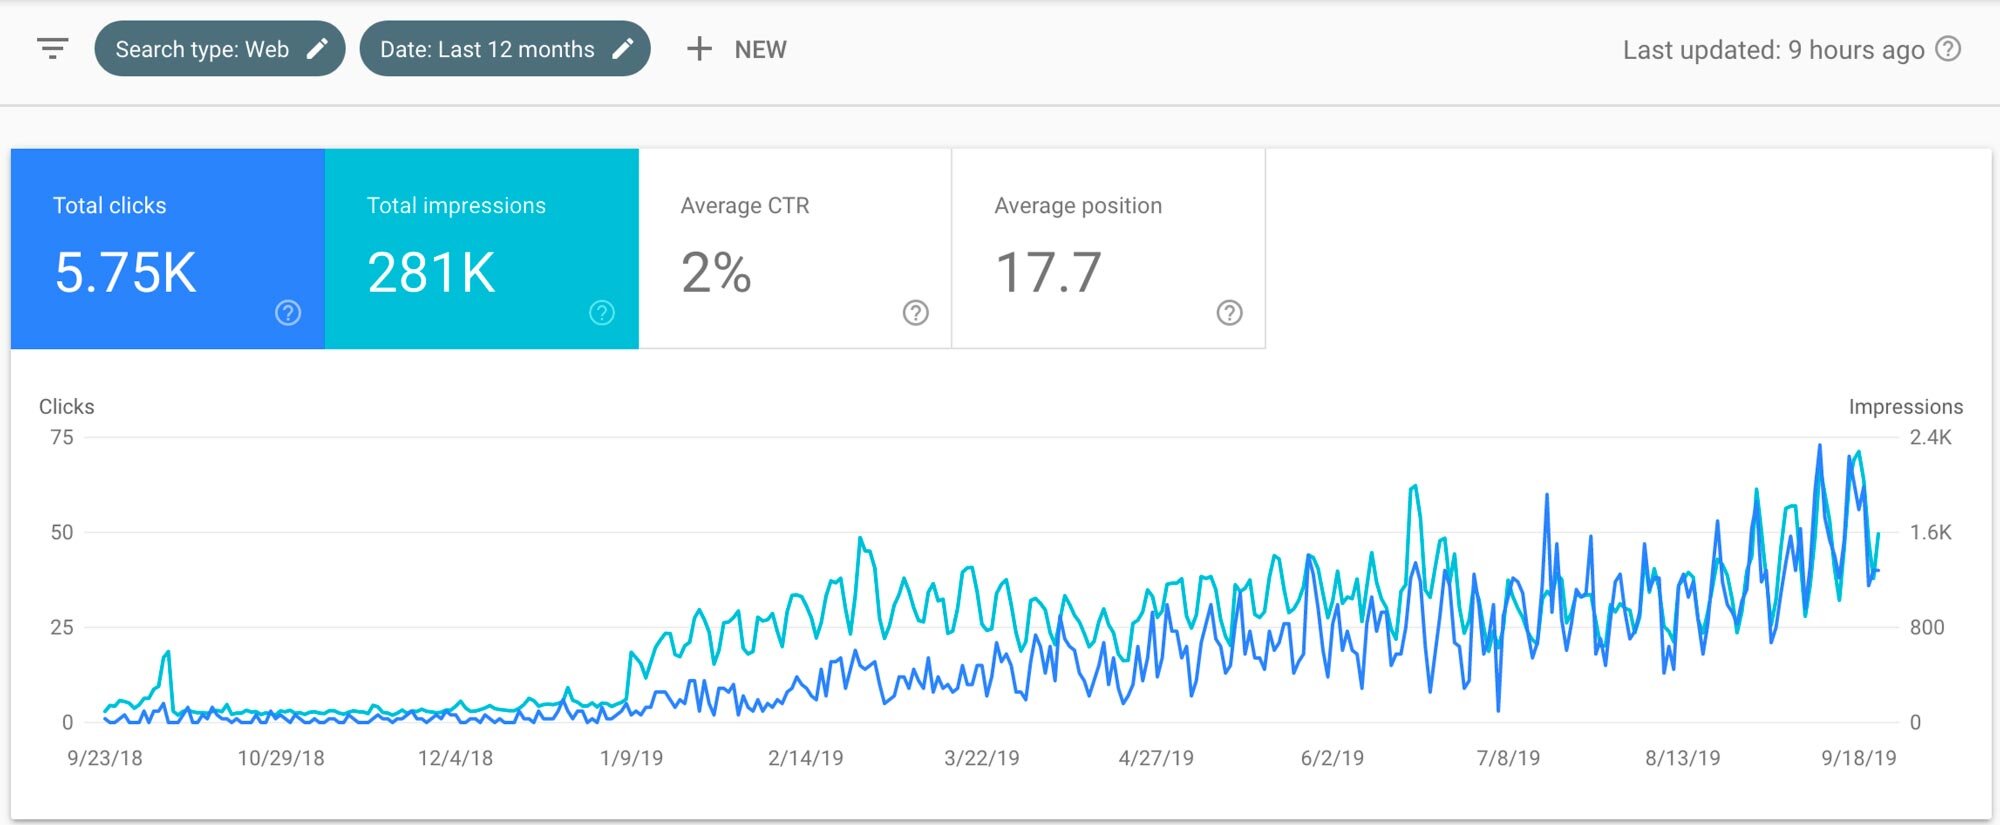Image resolution: width=2000 pixels, height=825 pixels.
Task: Click the 2/14/19 date label
Action: click(x=806, y=758)
